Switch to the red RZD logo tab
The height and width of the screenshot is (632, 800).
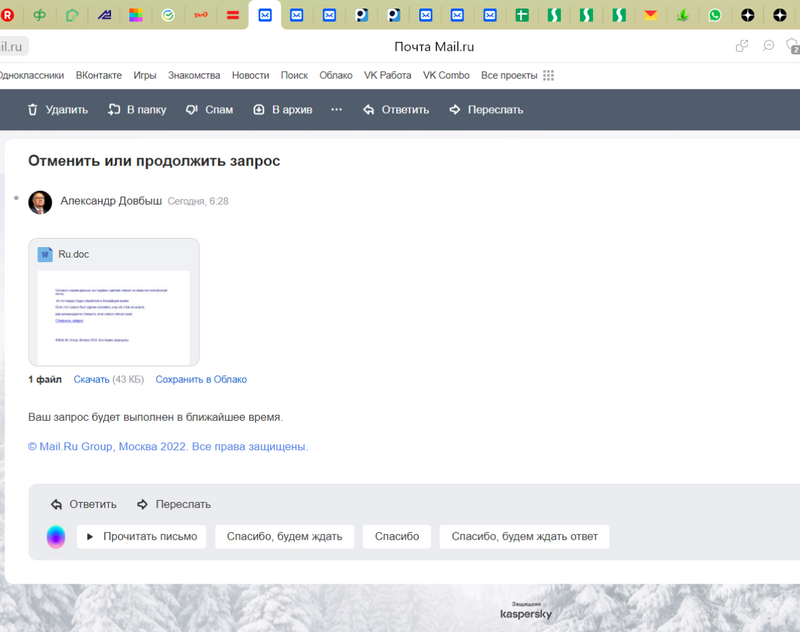tap(201, 15)
